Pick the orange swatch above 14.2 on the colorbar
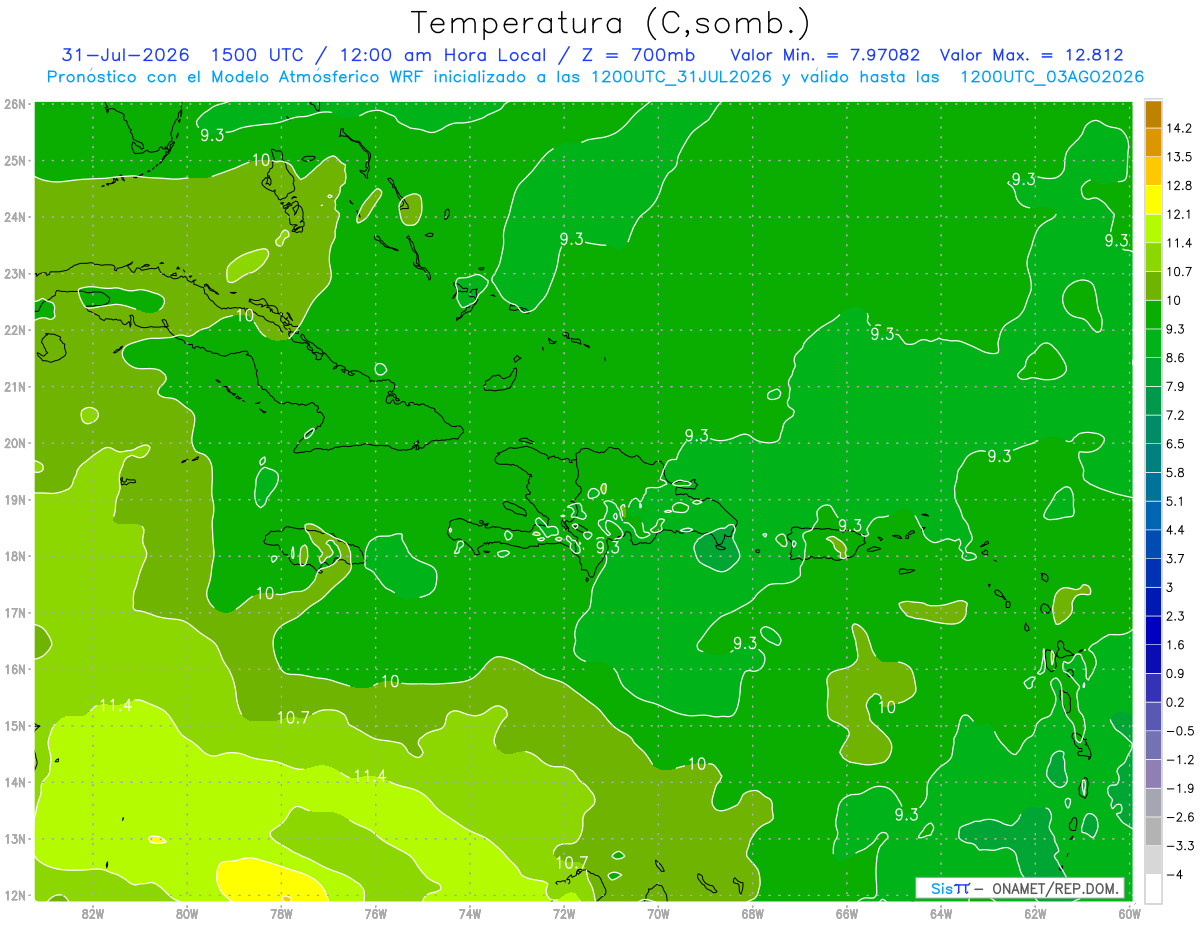 (1153, 115)
